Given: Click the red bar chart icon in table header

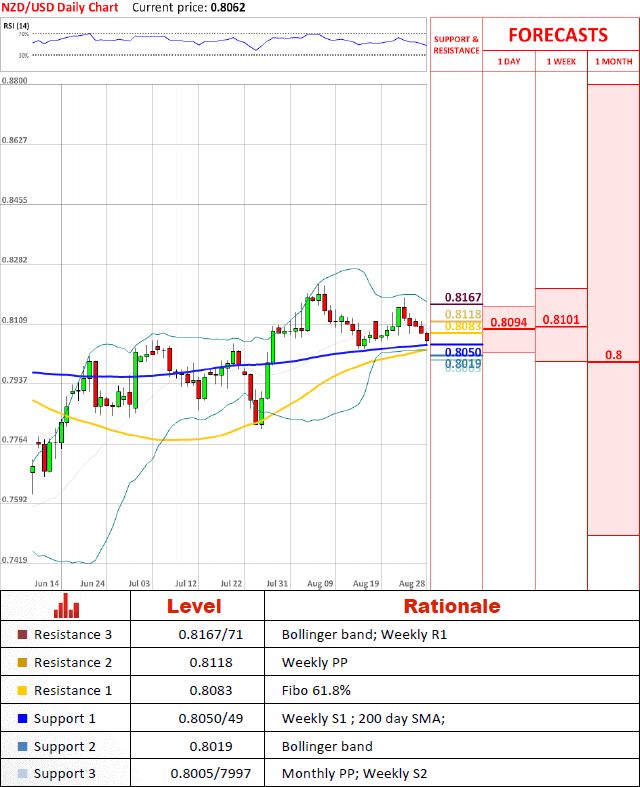Looking at the screenshot, I should (67, 605).
